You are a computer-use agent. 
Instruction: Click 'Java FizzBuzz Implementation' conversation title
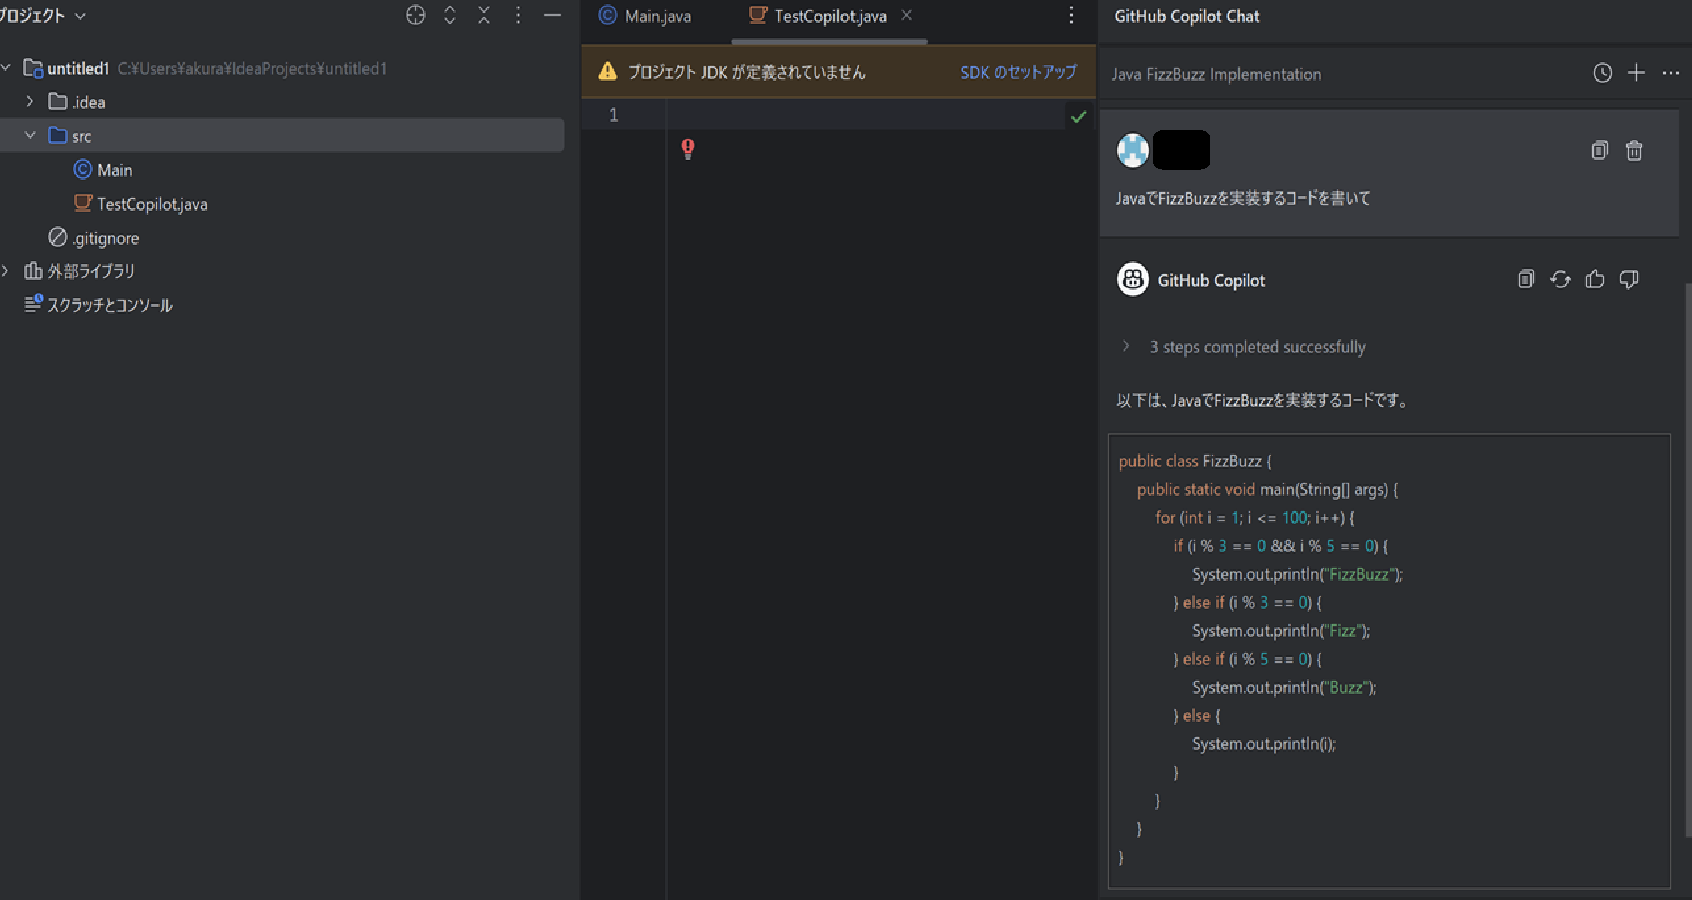[1216, 74]
